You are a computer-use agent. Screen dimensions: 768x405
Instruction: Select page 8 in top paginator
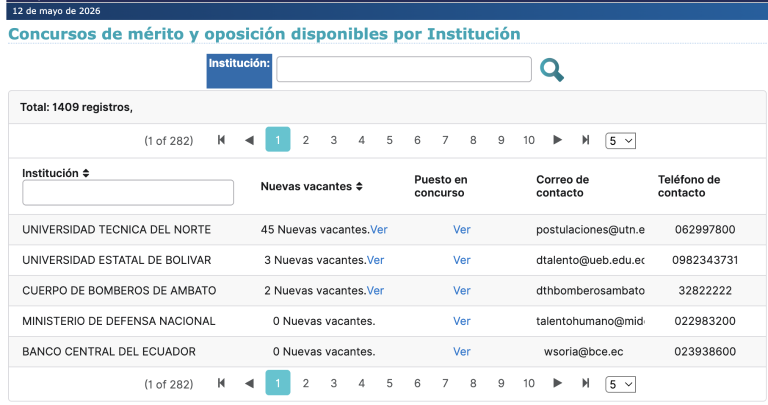[473, 140]
